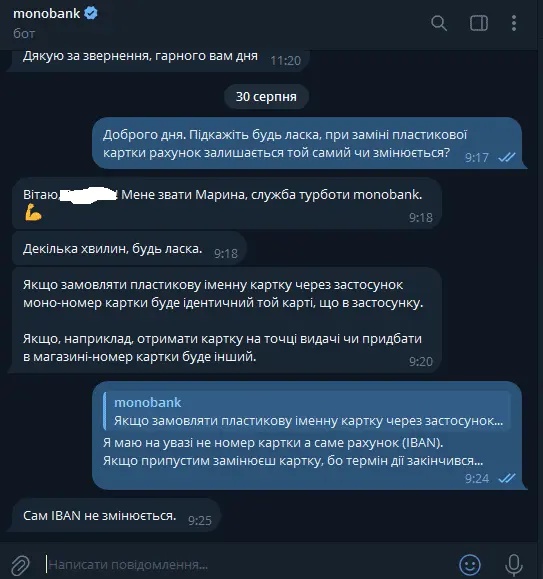
Task: Click the '30 серпня' date badge
Action: pyautogui.click(x=266, y=96)
